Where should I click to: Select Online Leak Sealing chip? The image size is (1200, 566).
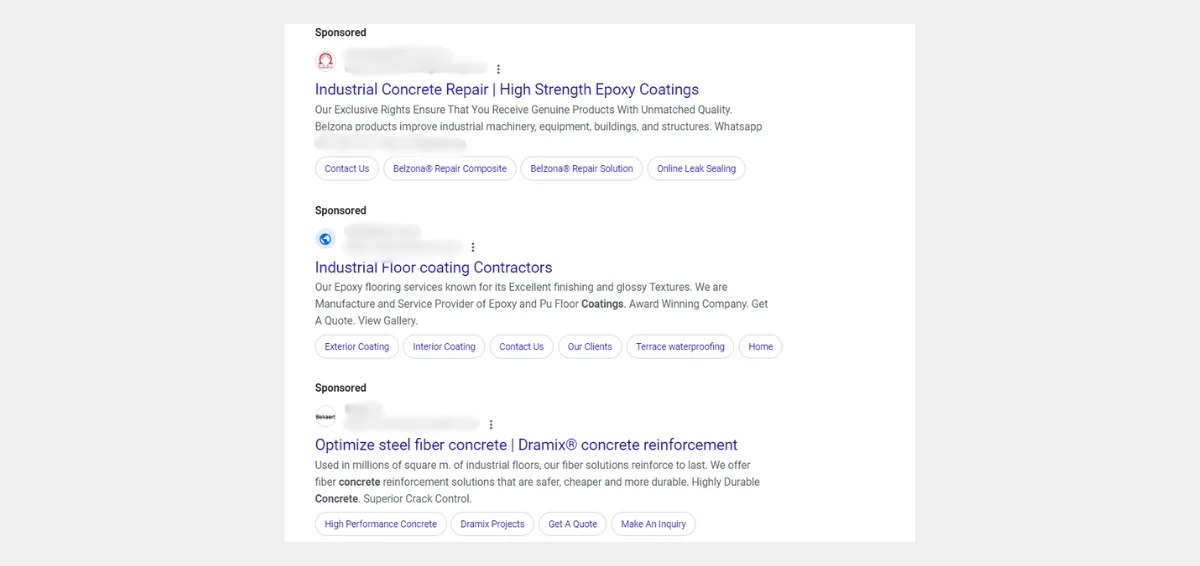click(x=696, y=169)
